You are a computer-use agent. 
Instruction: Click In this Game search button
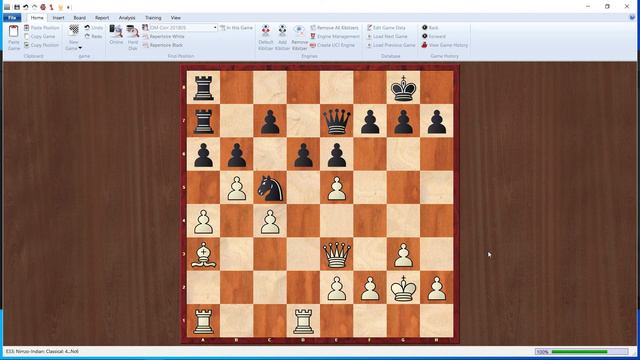[x=237, y=28]
